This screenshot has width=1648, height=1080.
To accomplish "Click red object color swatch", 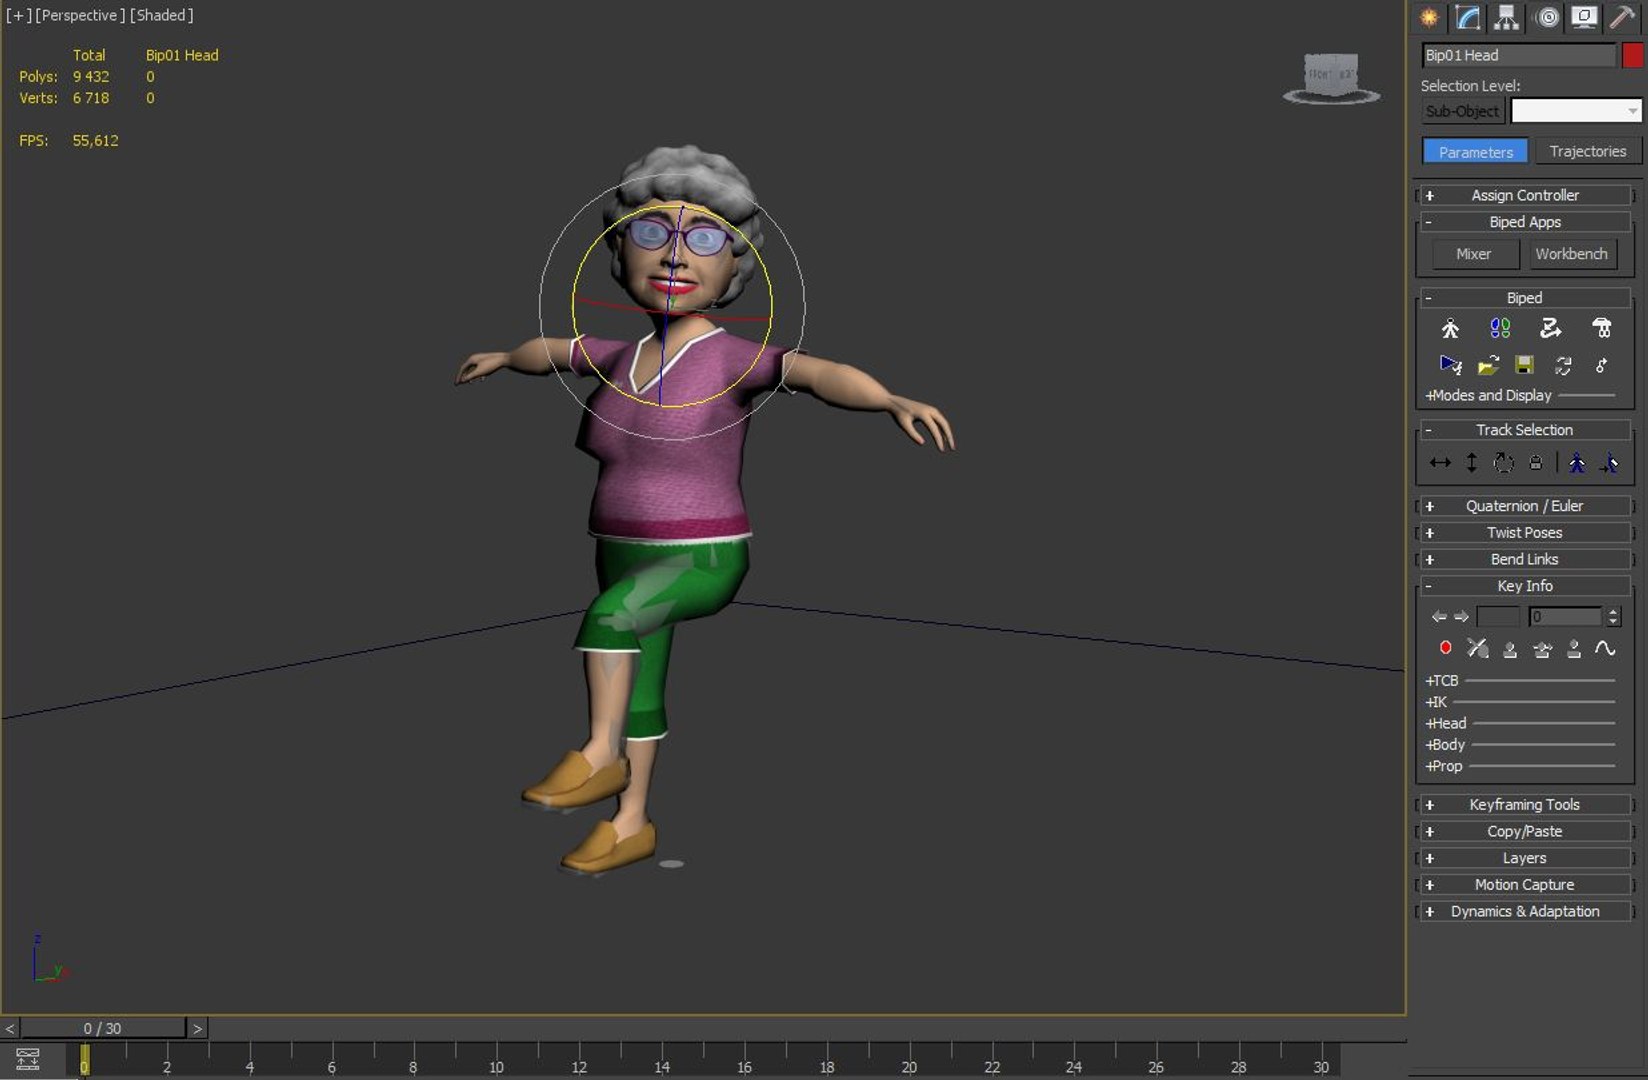I will 1632,55.
